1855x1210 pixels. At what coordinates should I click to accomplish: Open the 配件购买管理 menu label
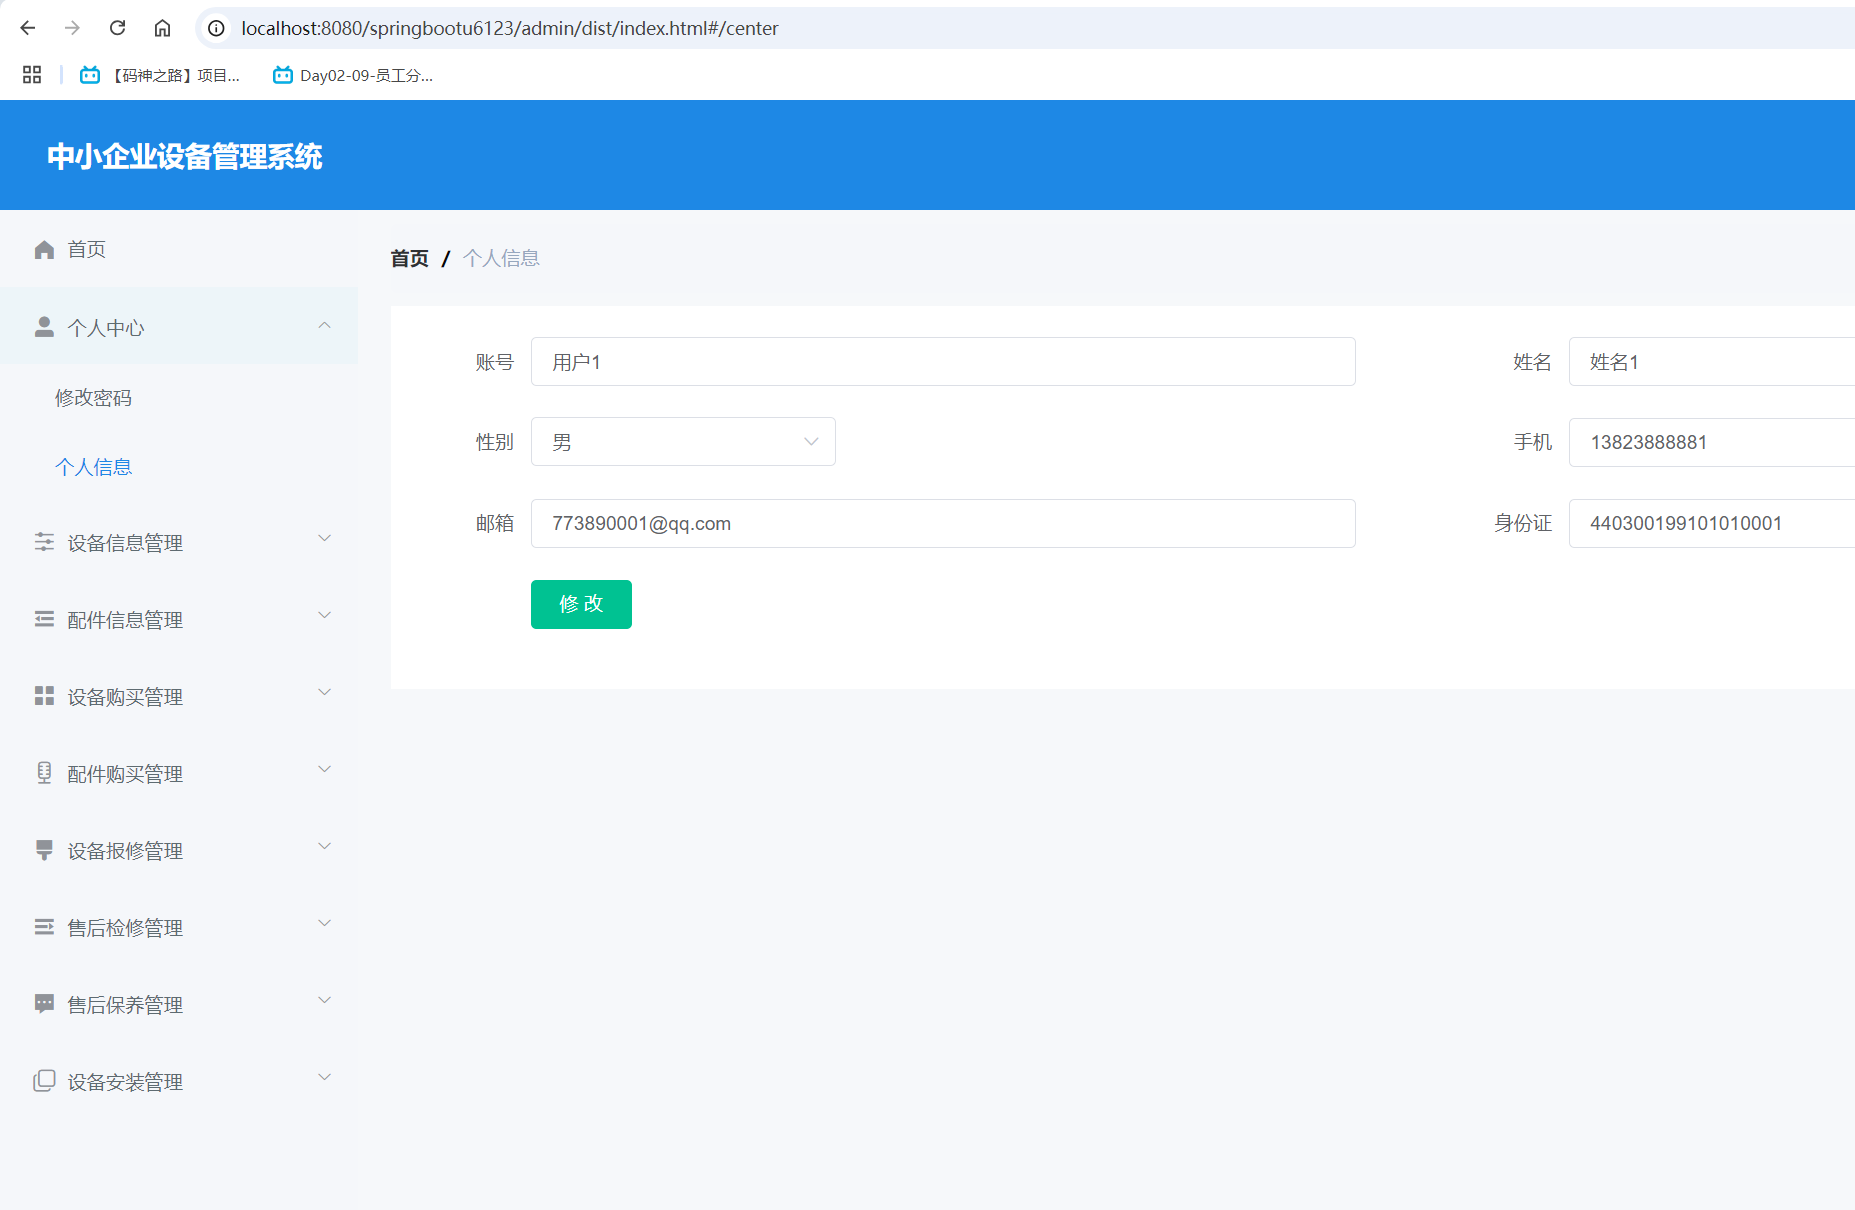point(125,774)
